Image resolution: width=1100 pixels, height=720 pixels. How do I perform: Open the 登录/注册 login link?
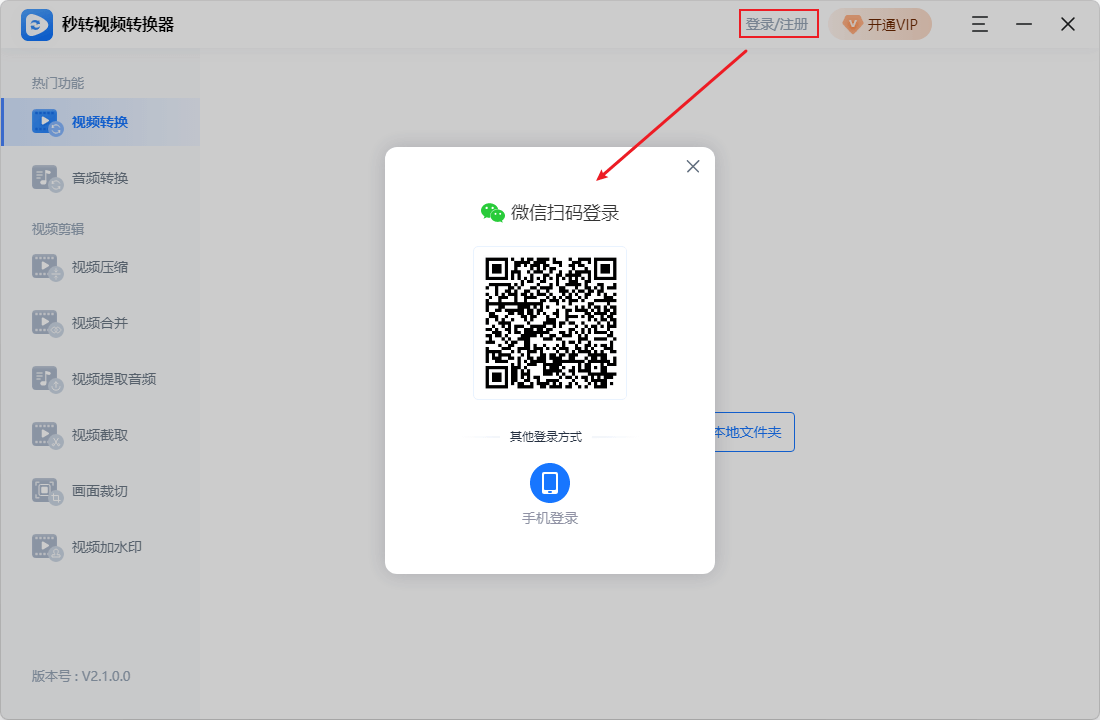tap(777, 24)
